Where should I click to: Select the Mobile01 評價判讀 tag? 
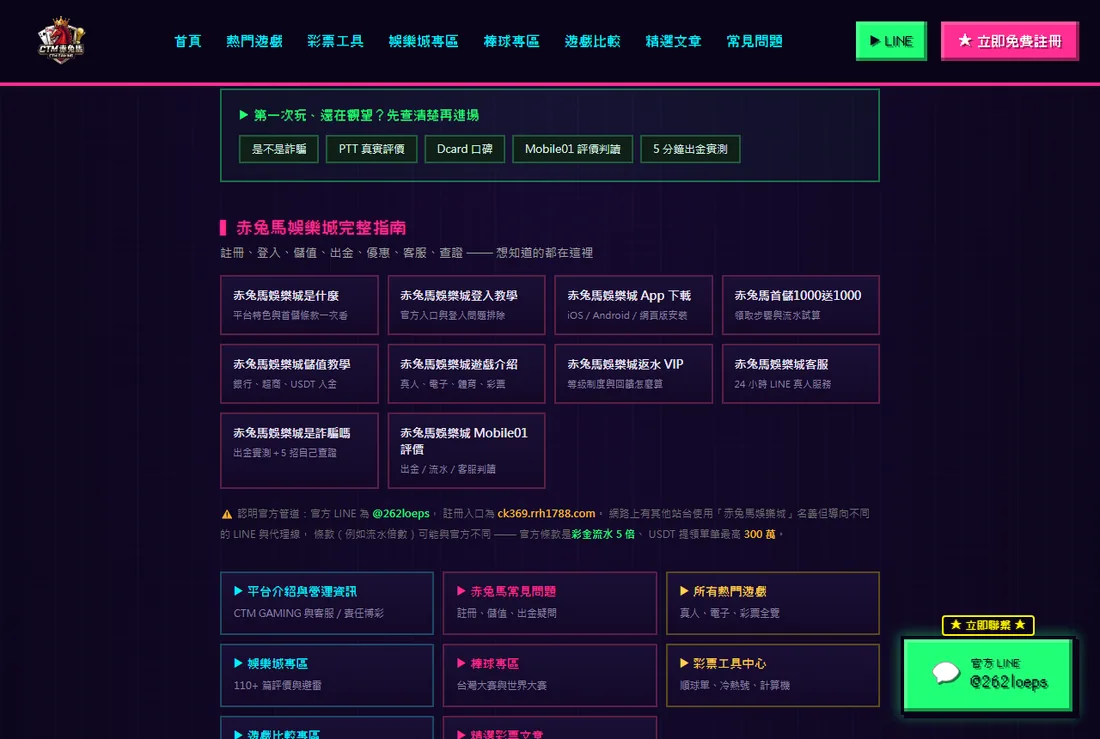[572, 149]
